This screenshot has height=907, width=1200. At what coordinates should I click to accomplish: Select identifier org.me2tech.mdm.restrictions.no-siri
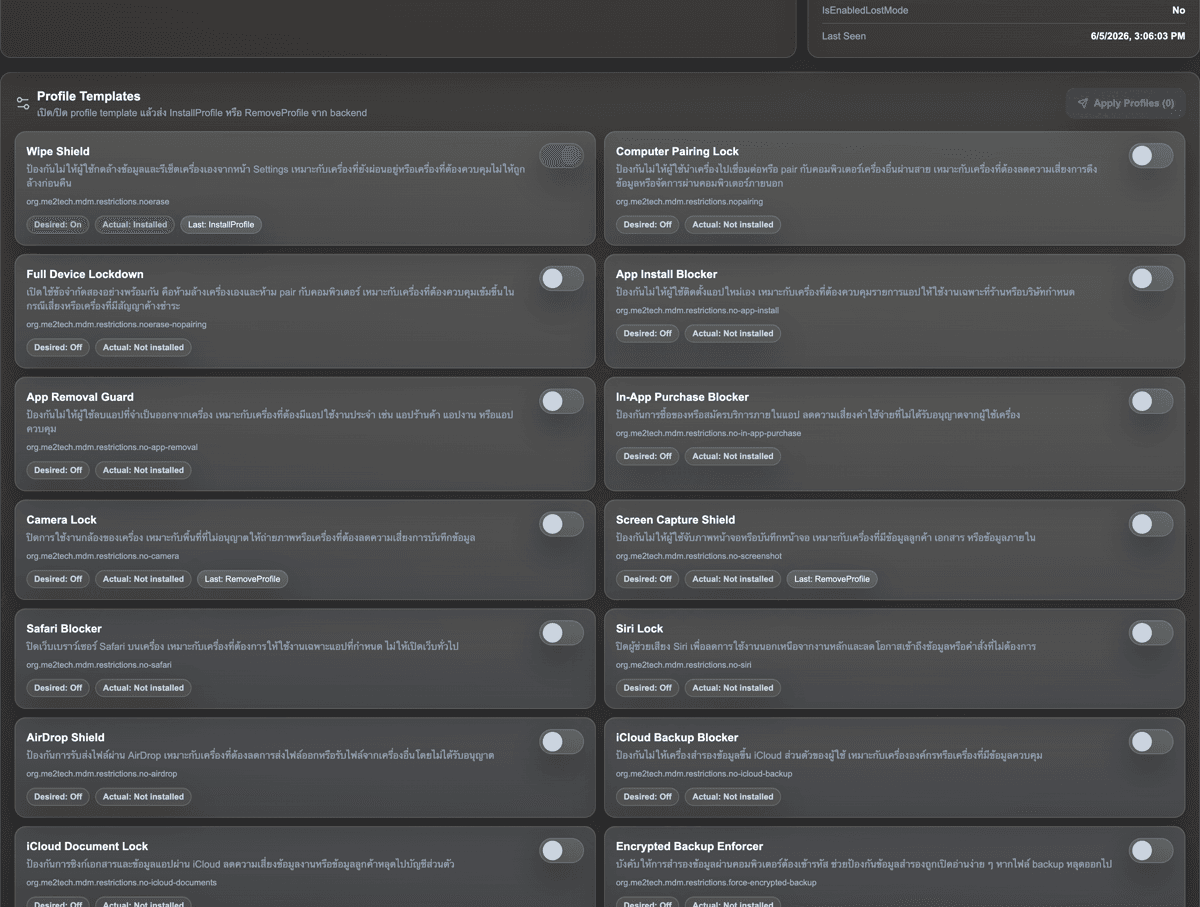pos(684,666)
